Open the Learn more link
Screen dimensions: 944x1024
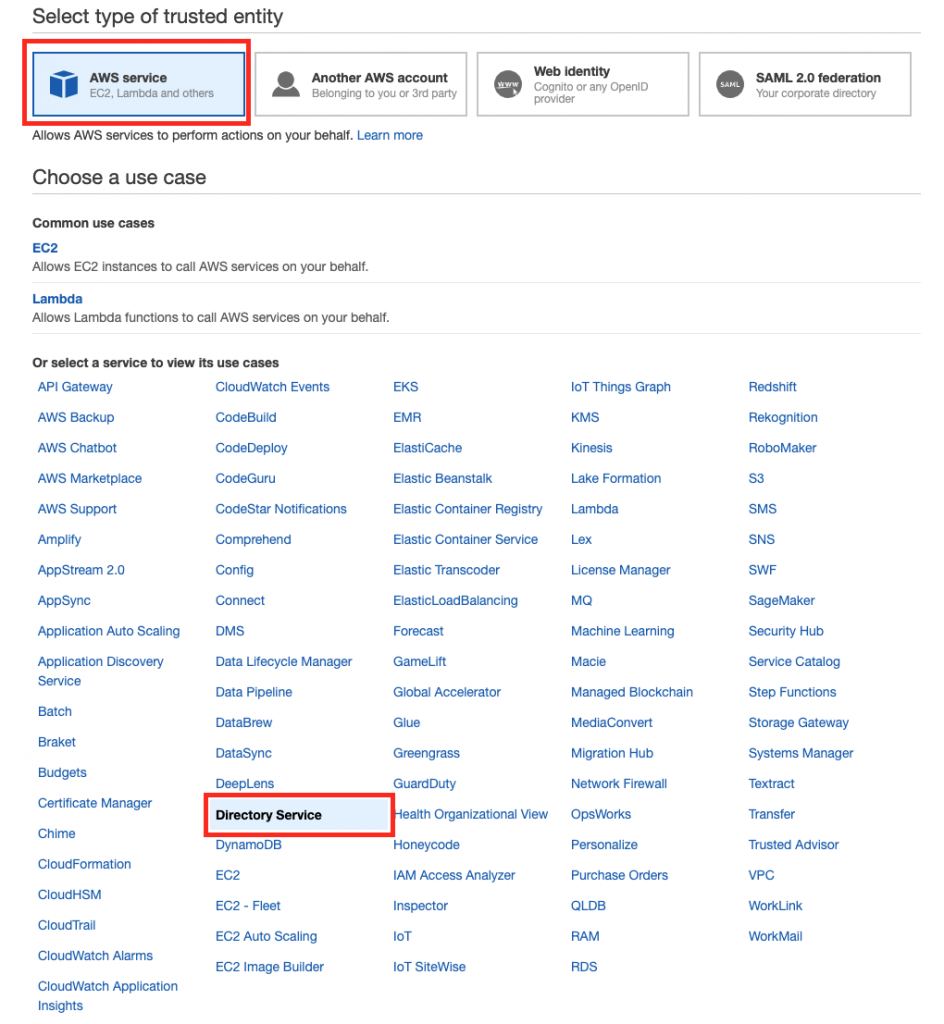coord(389,135)
